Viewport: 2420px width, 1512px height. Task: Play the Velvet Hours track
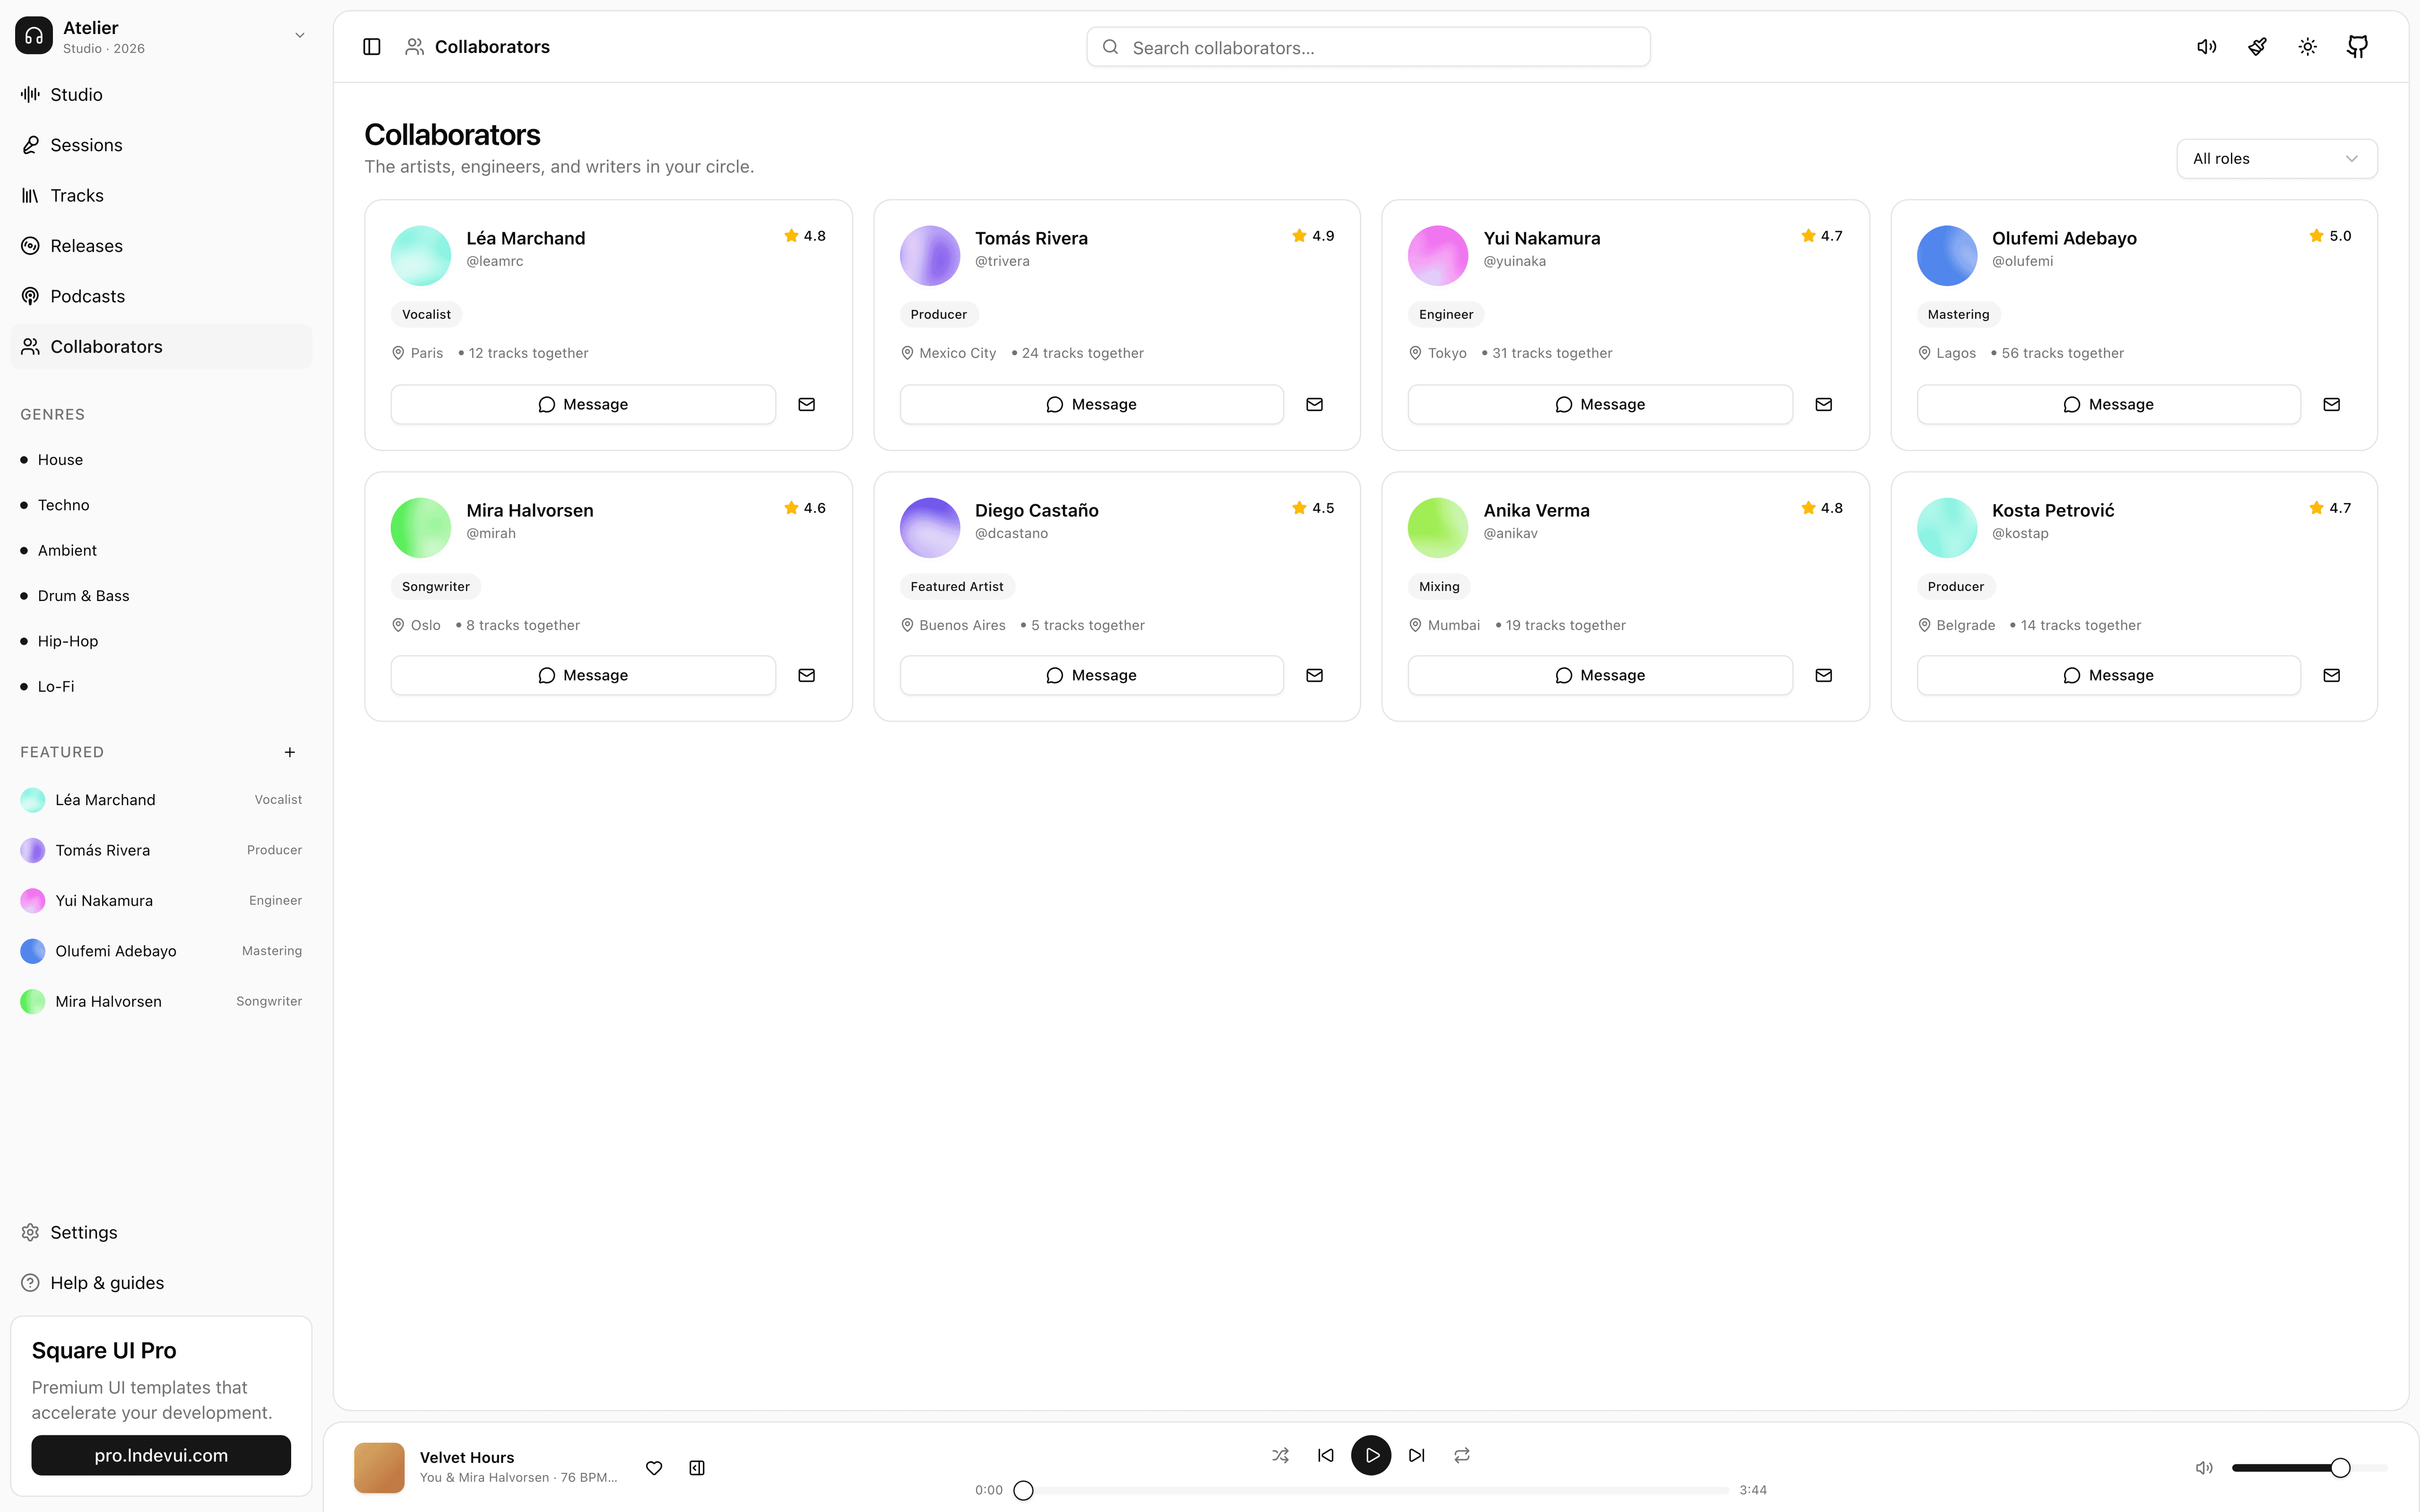tap(1371, 1455)
